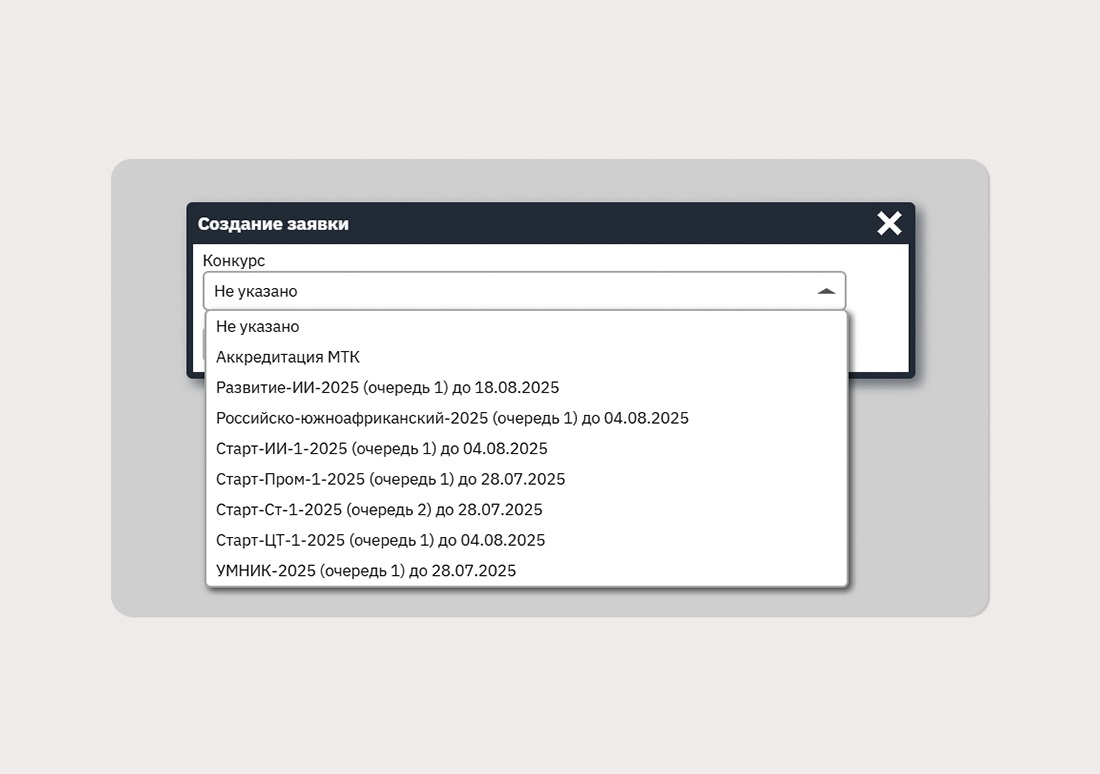Pick Старт-Ст-1-2025 (очередь 2)
Image resolution: width=1100 pixels, height=774 pixels.
point(379,510)
